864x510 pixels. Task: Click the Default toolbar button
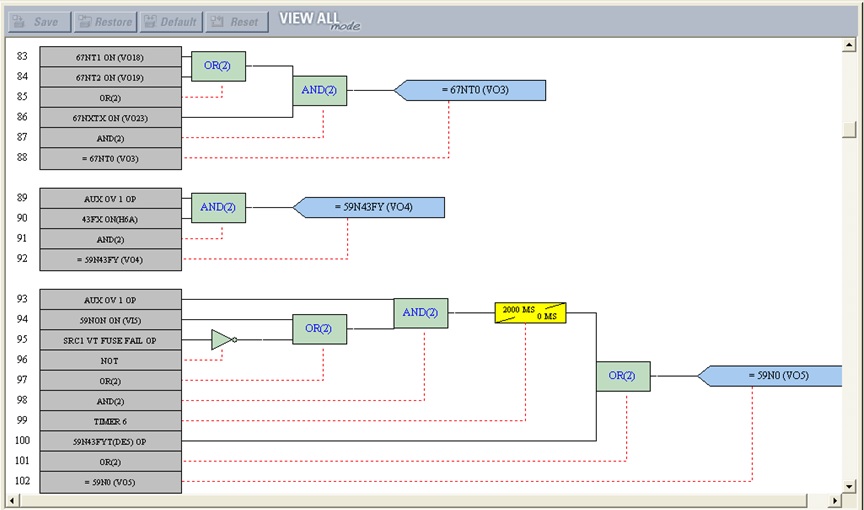pos(171,21)
